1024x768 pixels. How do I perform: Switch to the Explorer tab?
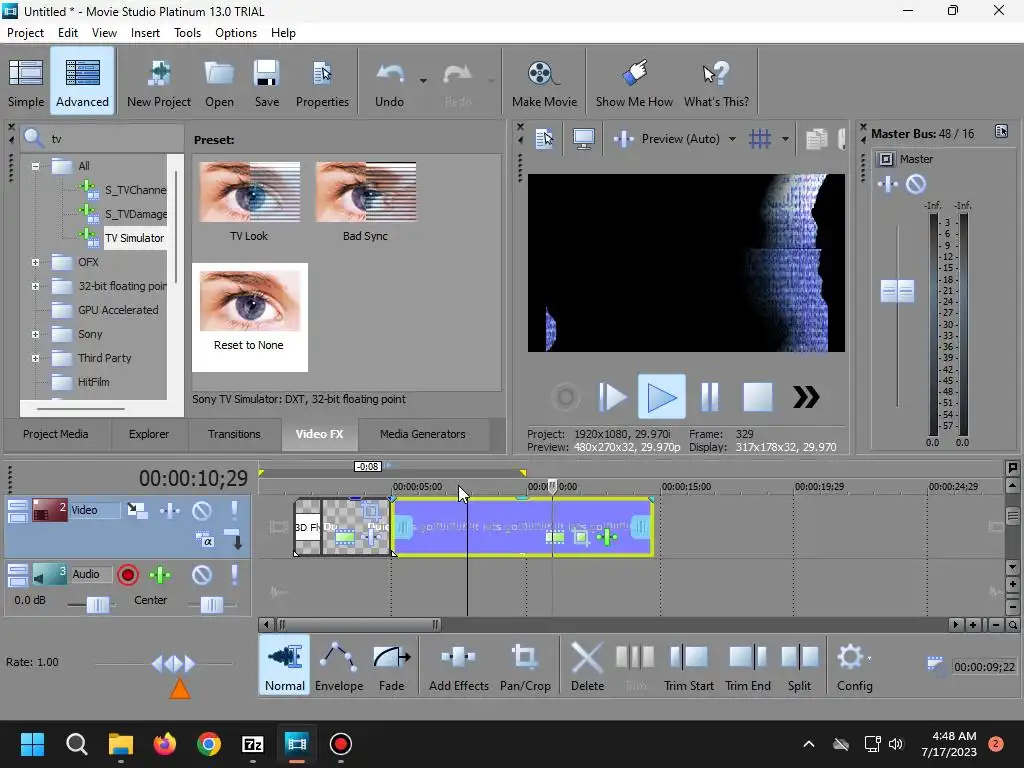point(149,434)
